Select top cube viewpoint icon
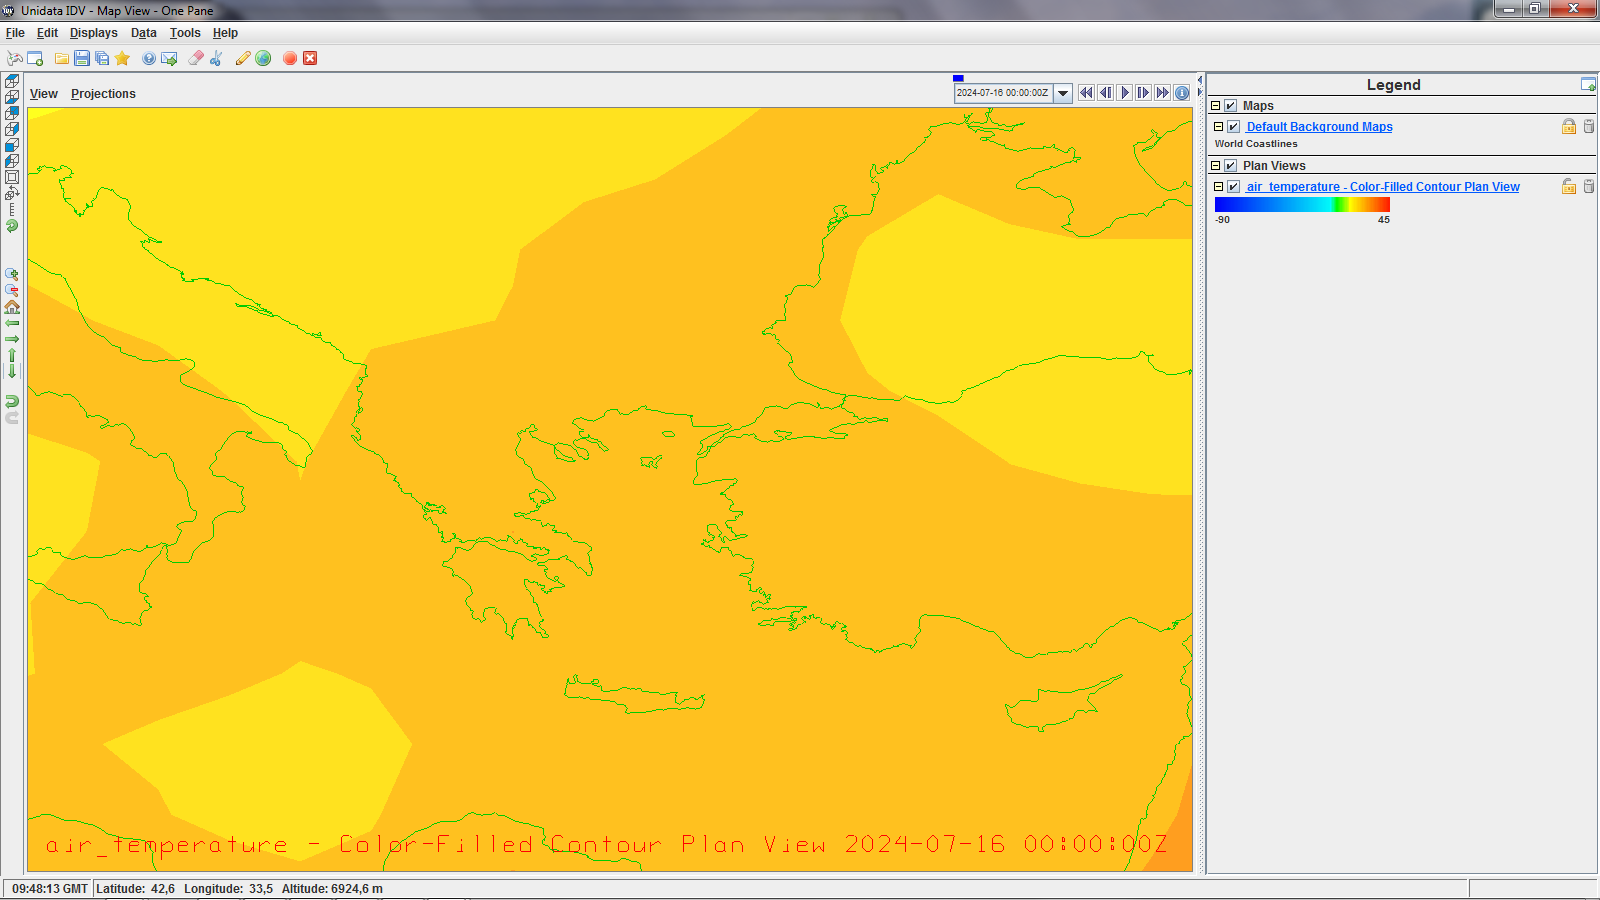 point(12,81)
